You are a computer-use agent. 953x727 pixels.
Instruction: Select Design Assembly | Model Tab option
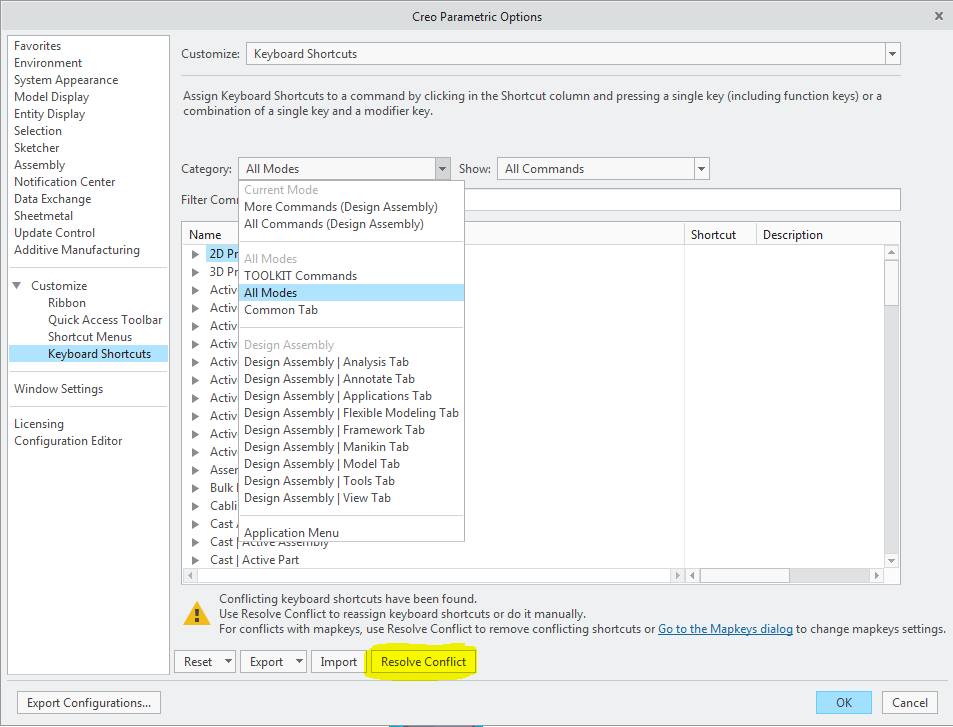[x=322, y=463]
